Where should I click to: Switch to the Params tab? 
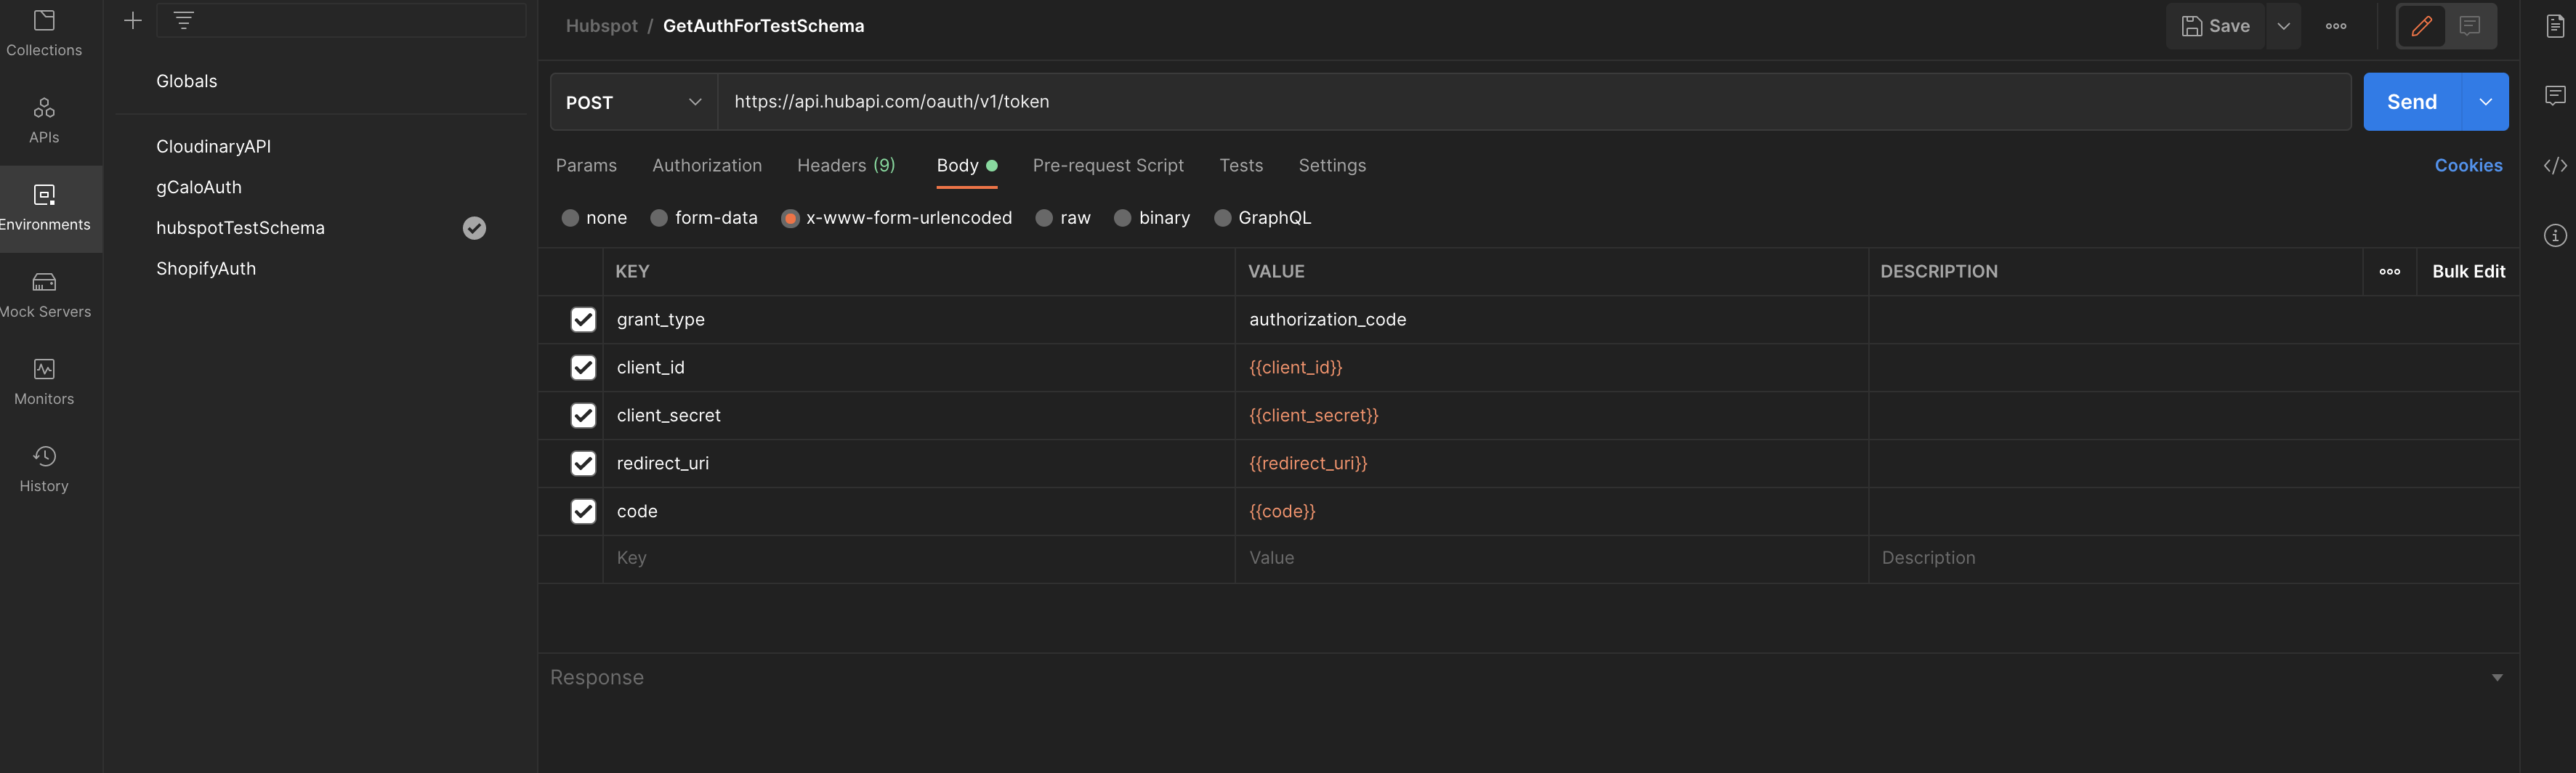[x=586, y=165]
